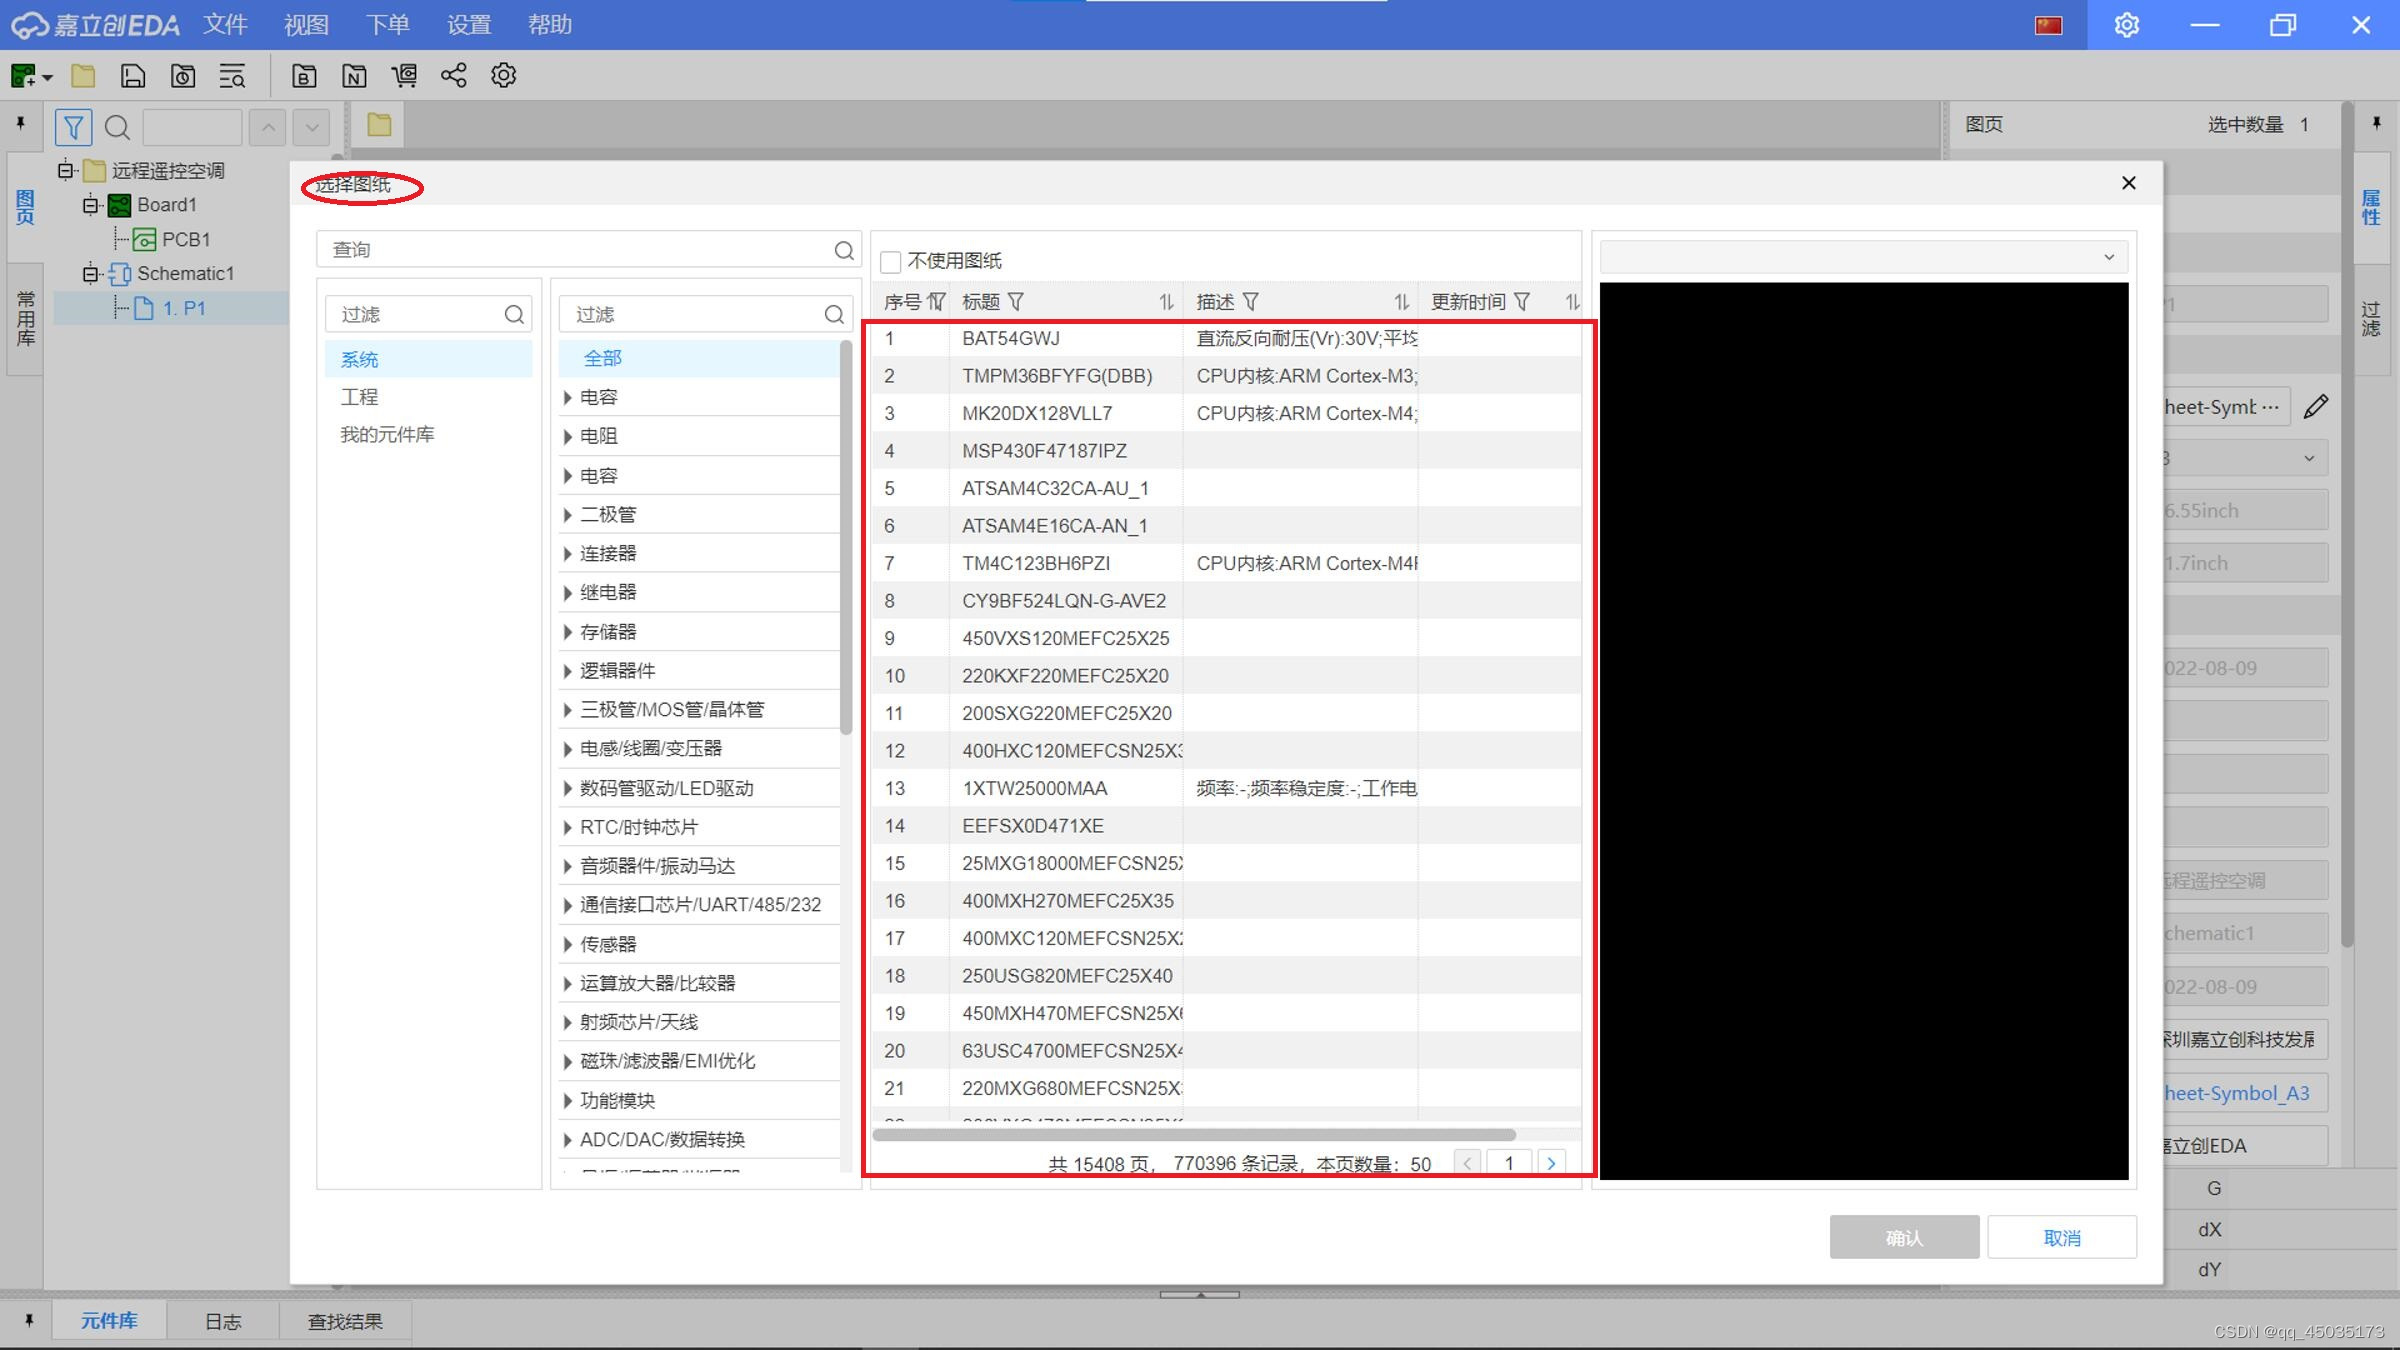Click the project tree search magnifier icon
The image size is (2400, 1350).
tap(117, 127)
